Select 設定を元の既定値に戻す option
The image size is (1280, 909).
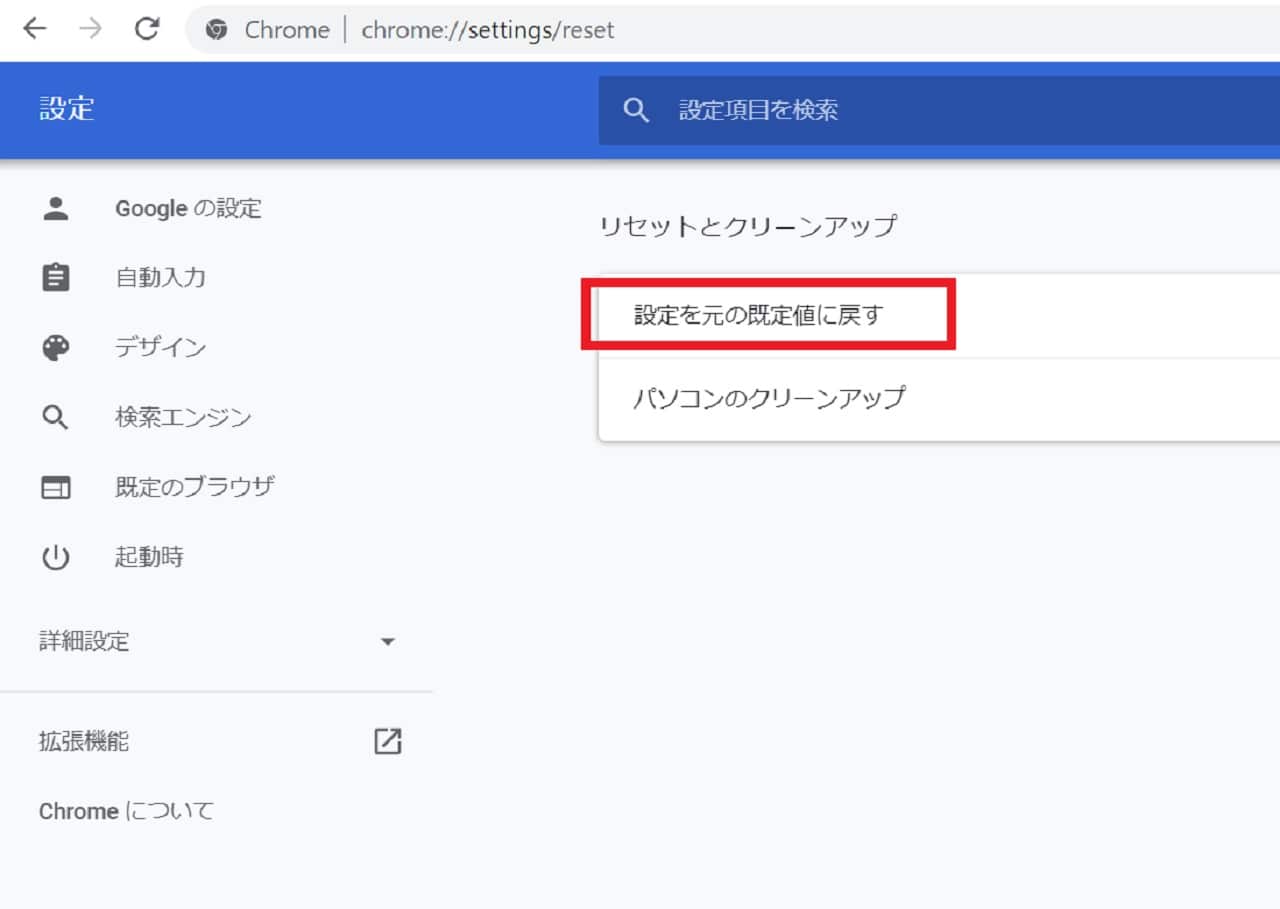coord(759,316)
